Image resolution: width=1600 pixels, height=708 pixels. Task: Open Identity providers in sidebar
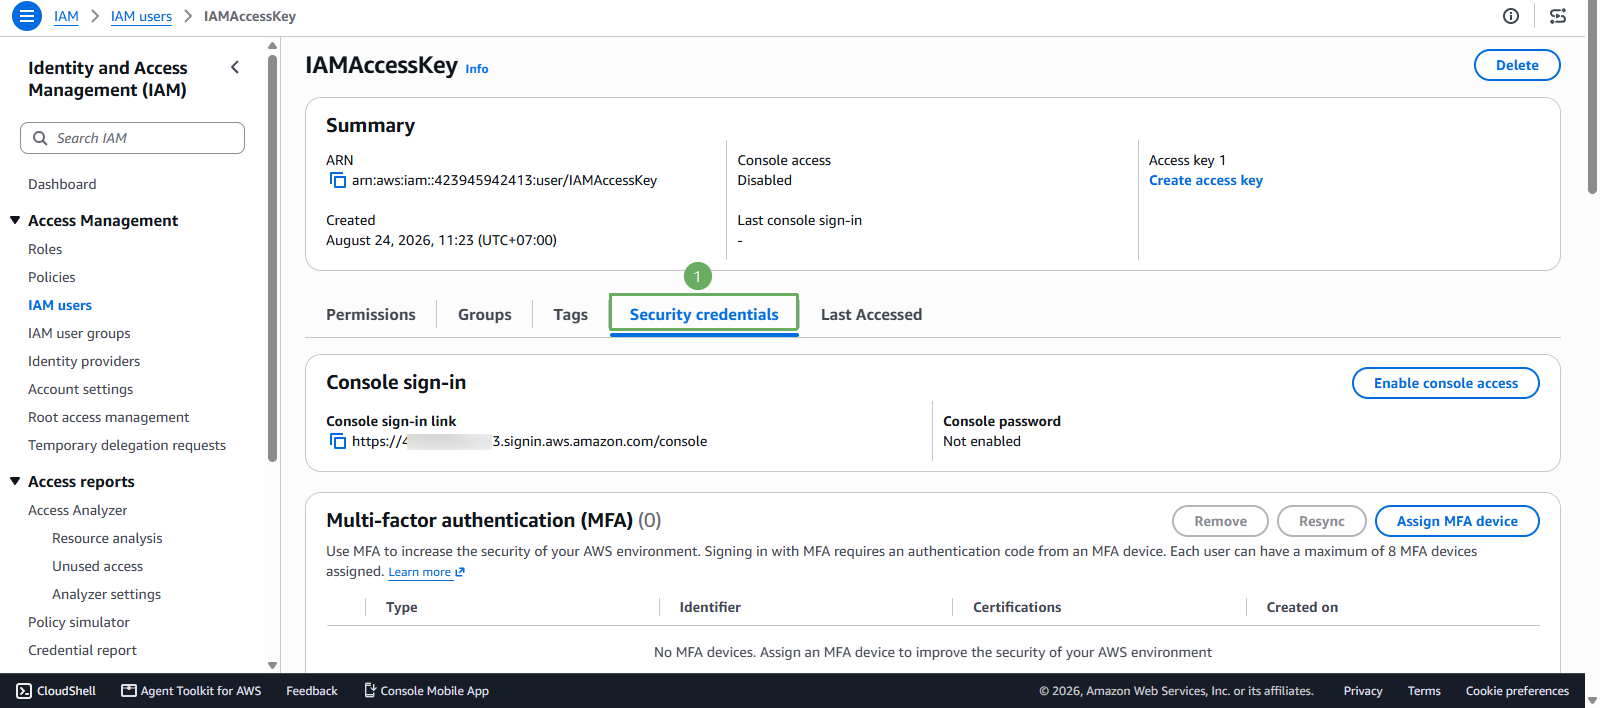(x=84, y=361)
